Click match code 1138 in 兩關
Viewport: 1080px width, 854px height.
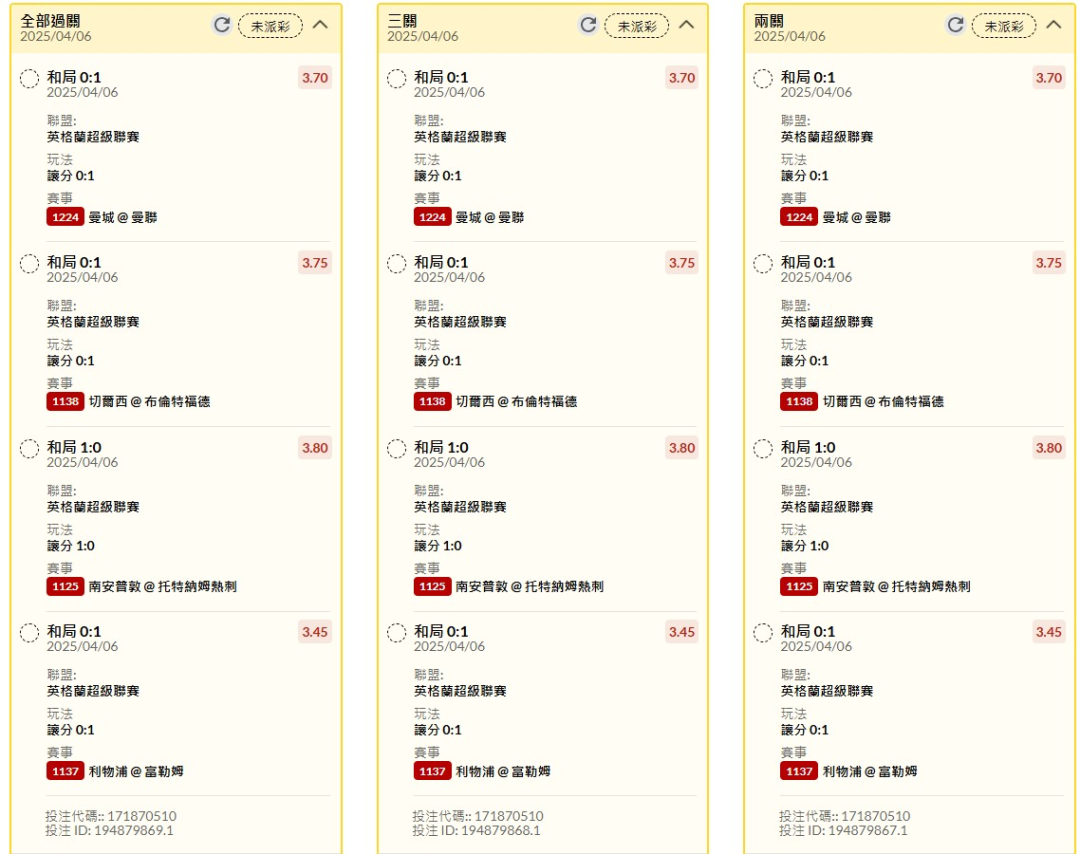tap(799, 402)
